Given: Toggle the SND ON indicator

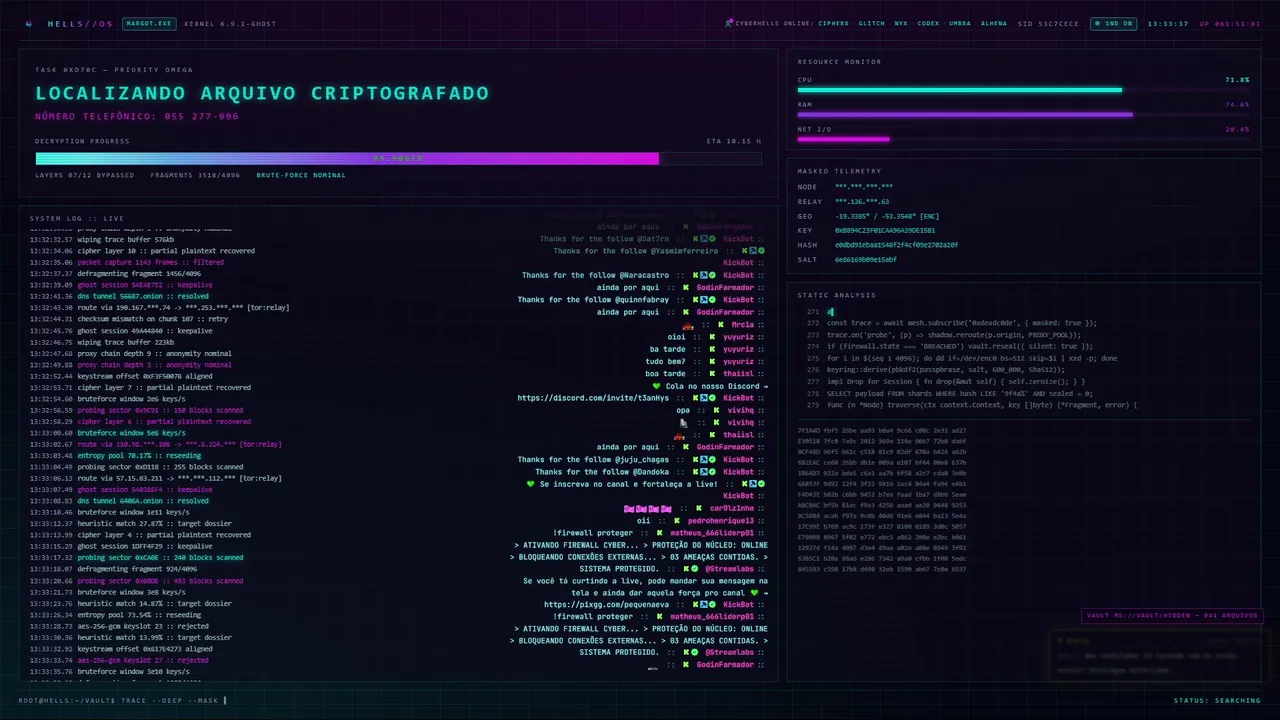Looking at the screenshot, I should pyautogui.click(x=1113, y=23).
